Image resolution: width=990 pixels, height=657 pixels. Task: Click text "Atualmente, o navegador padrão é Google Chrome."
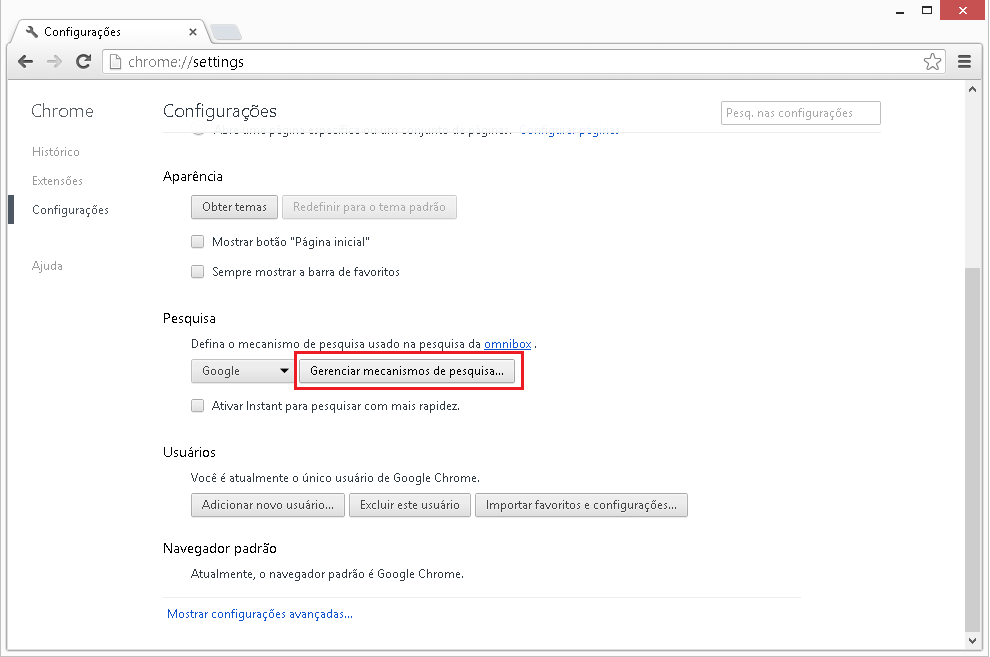coord(327,574)
